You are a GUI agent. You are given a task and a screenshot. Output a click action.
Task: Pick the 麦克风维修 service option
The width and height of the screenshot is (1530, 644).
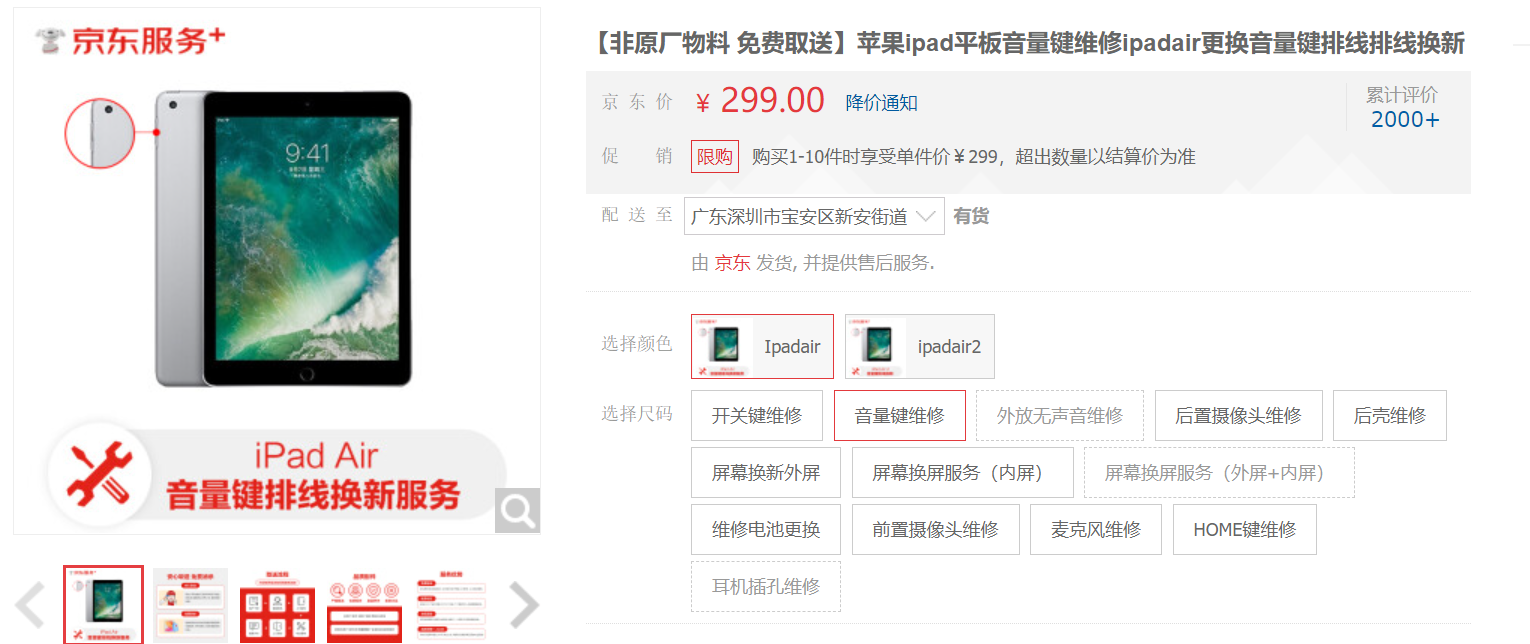1096,530
